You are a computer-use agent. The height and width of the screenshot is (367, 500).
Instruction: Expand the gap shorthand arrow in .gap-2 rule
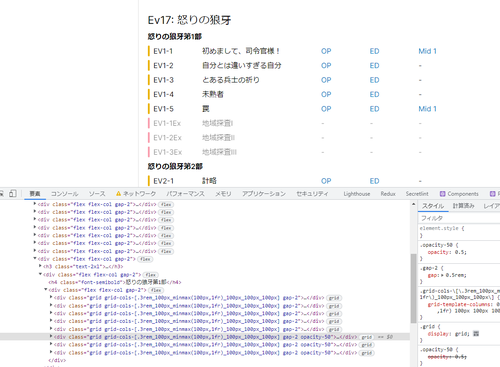(x=443, y=275)
